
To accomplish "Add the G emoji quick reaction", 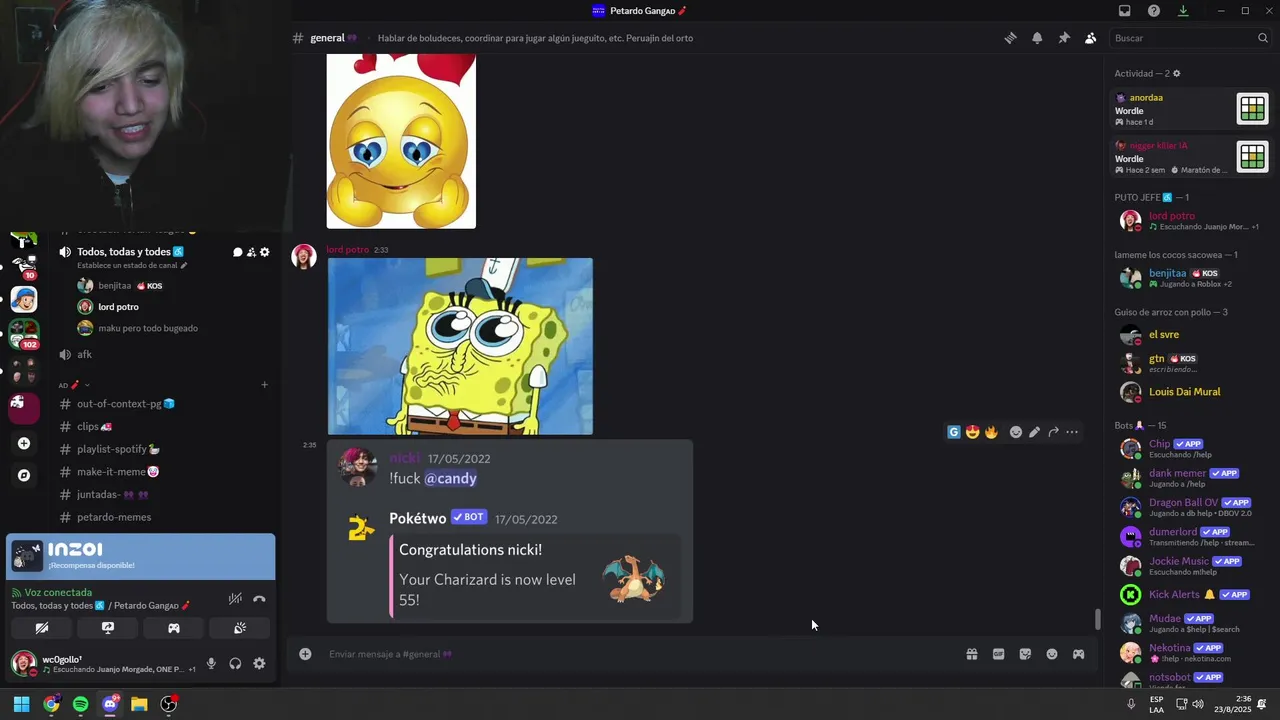I will [x=954, y=432].
